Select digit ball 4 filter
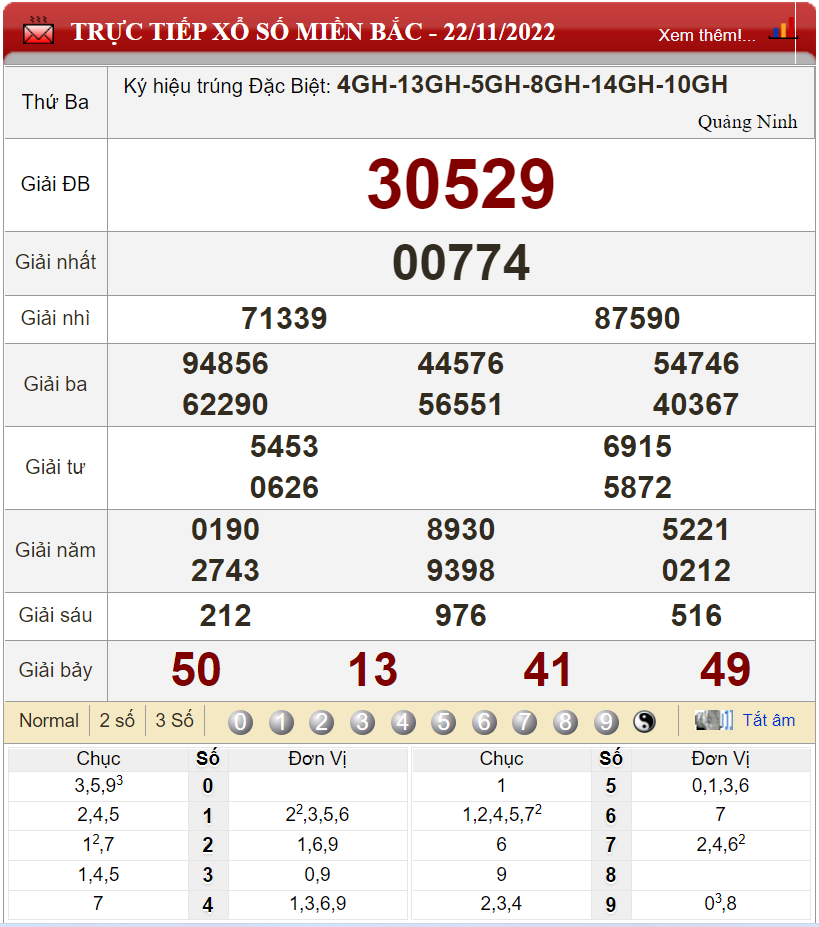This screenshot has height=927, width=819. tap(403, 722)
